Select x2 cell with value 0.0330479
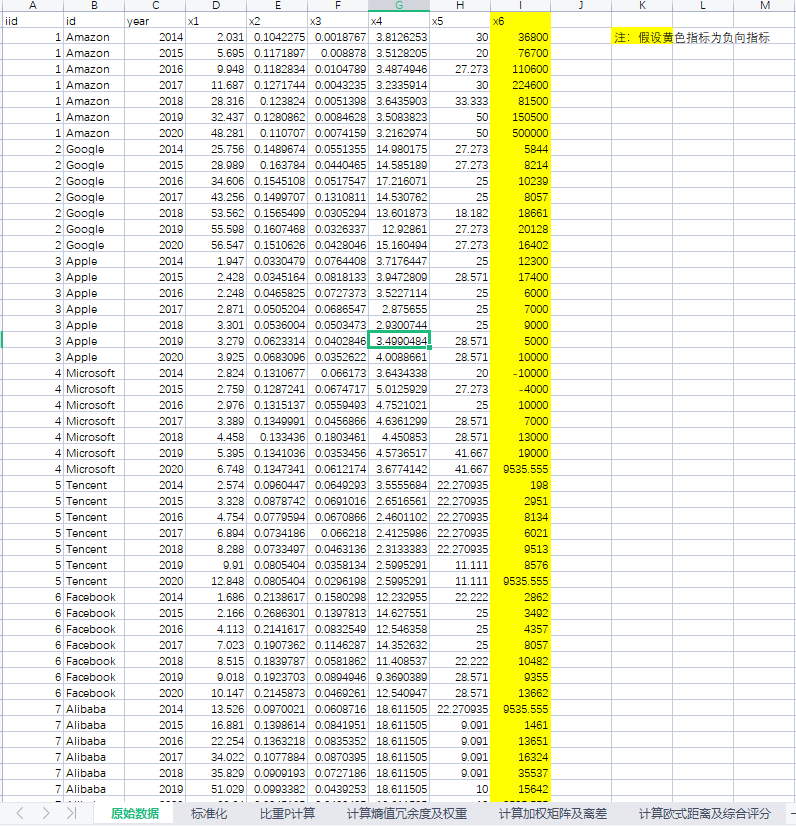The width and height of the screenshot is (796, 826). (277, 261)
